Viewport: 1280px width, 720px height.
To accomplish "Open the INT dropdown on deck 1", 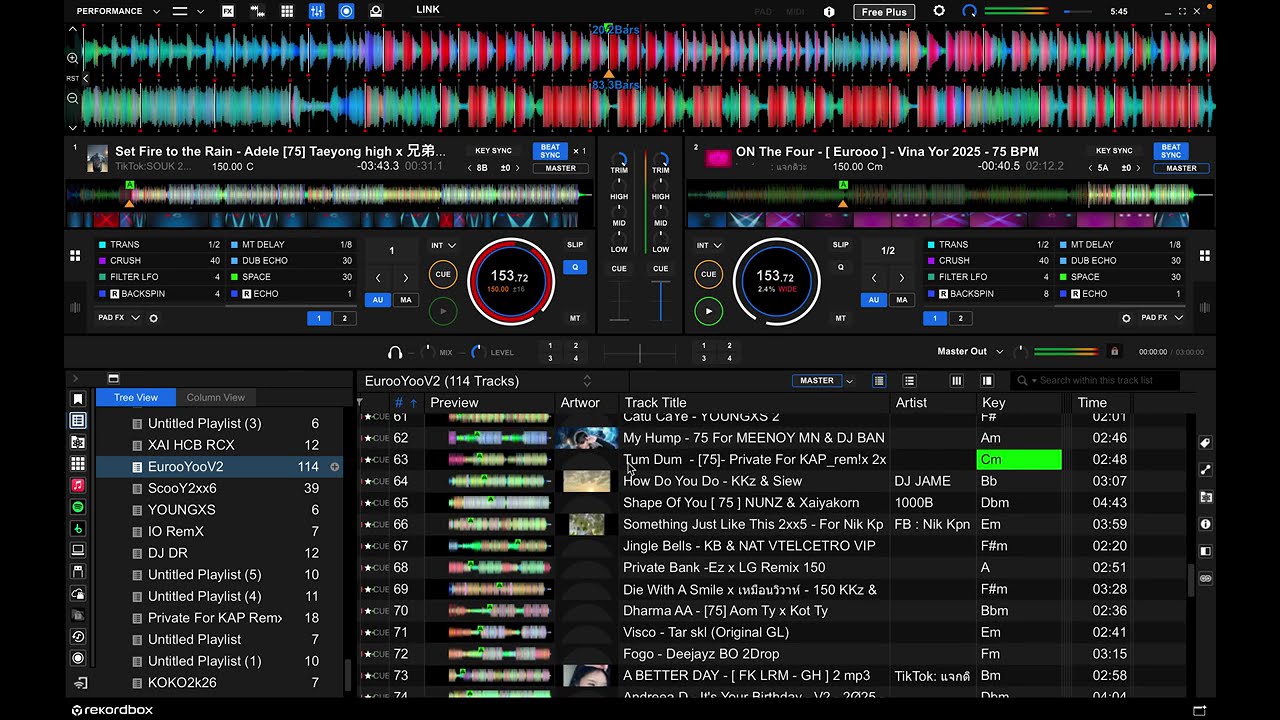I will (443, 245).
